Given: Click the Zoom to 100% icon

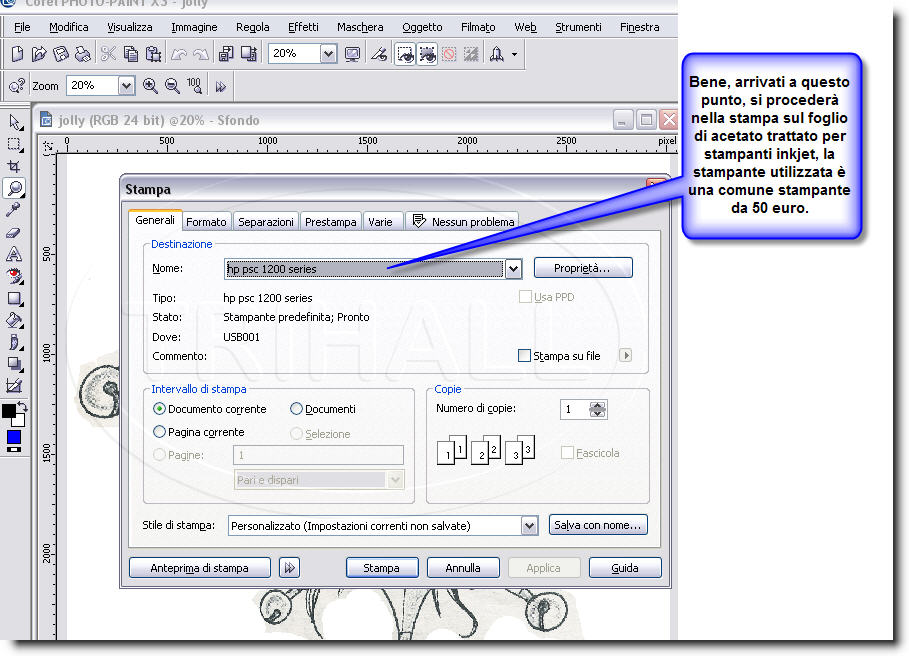Looking at the screenshot, I should (194, 86).
